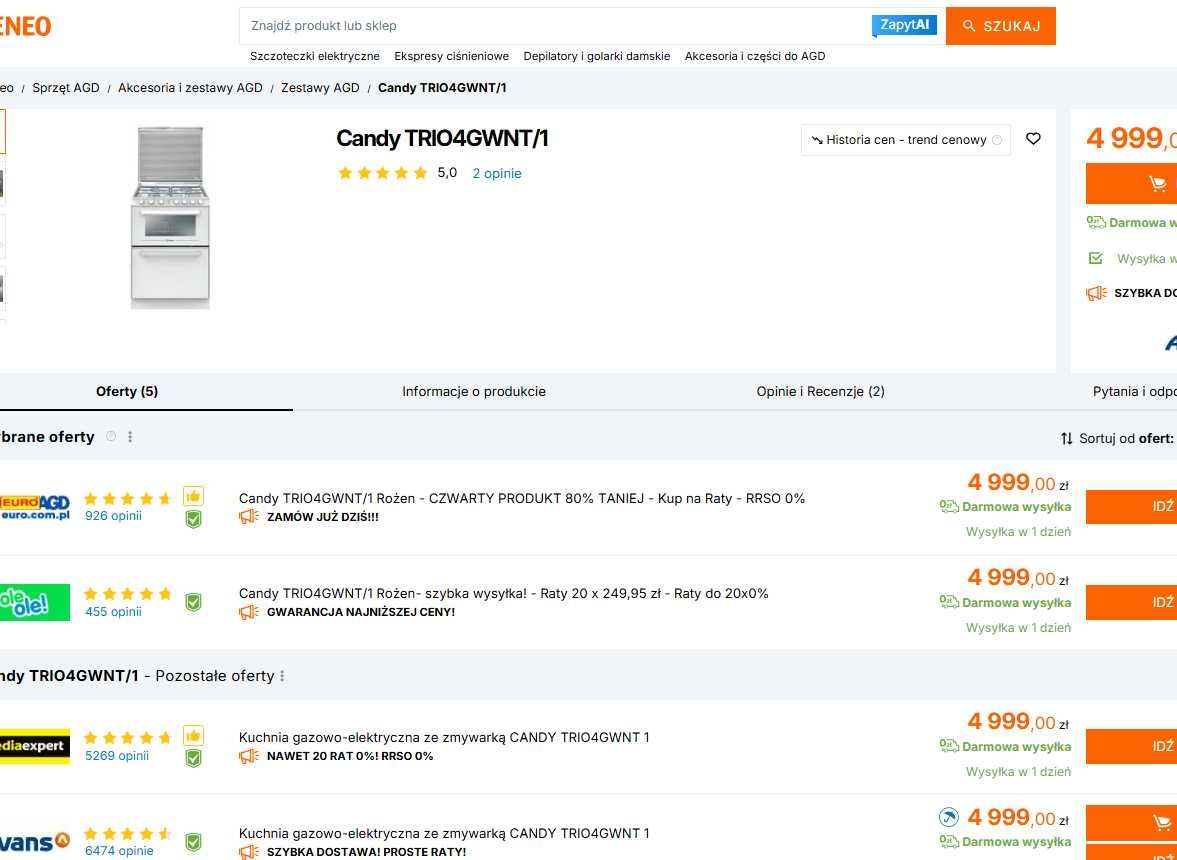Screen dimensions: 1177x860
Task: Go to Euro AGD shop via IDŹ button
Action: pos(1131,507)
